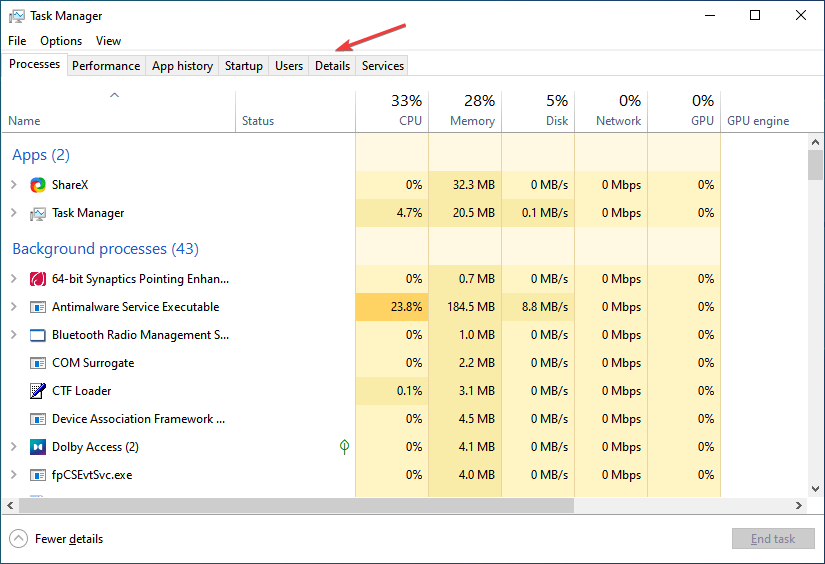
Task: Click the green leaf suspended status icon
Action: coord(344,447)
